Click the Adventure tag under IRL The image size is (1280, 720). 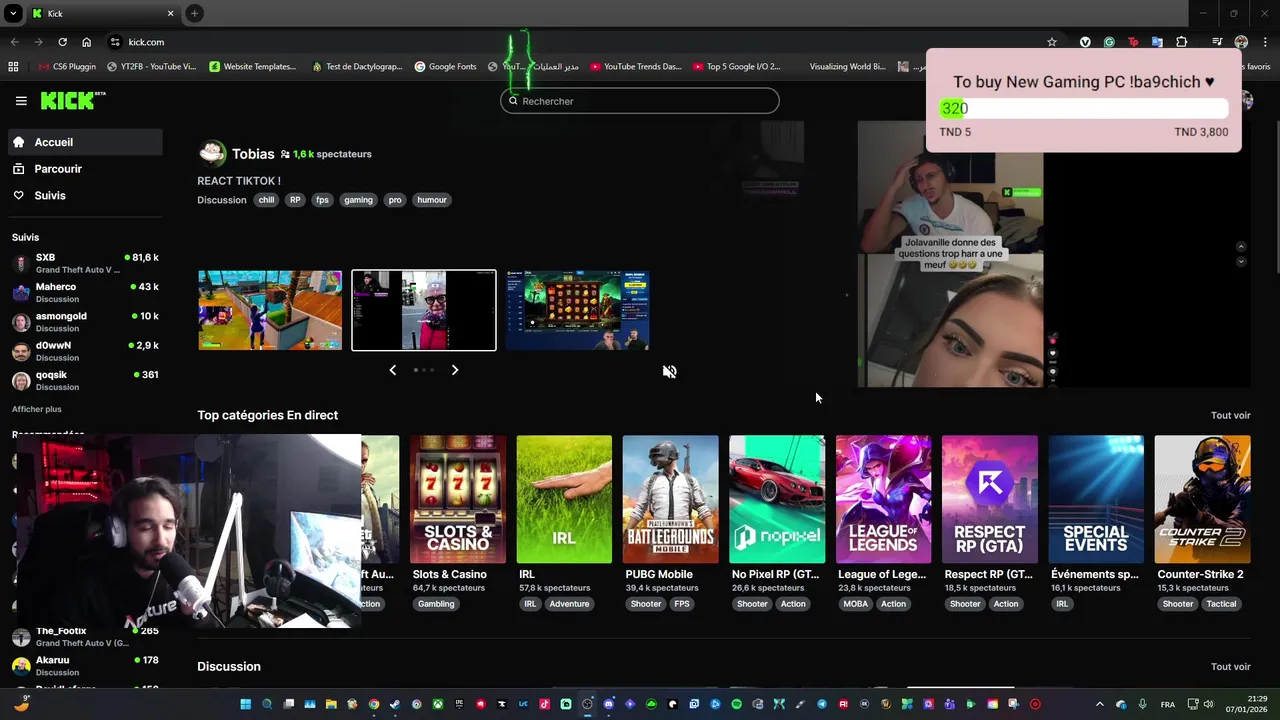pos(569,604)
